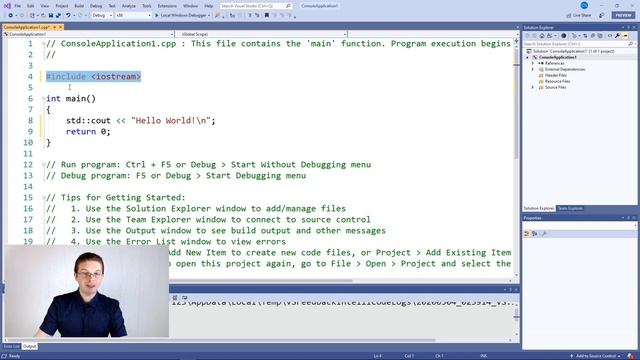640x360 pixels.
Task: Expand the References node
Action: tap(533, 63)
